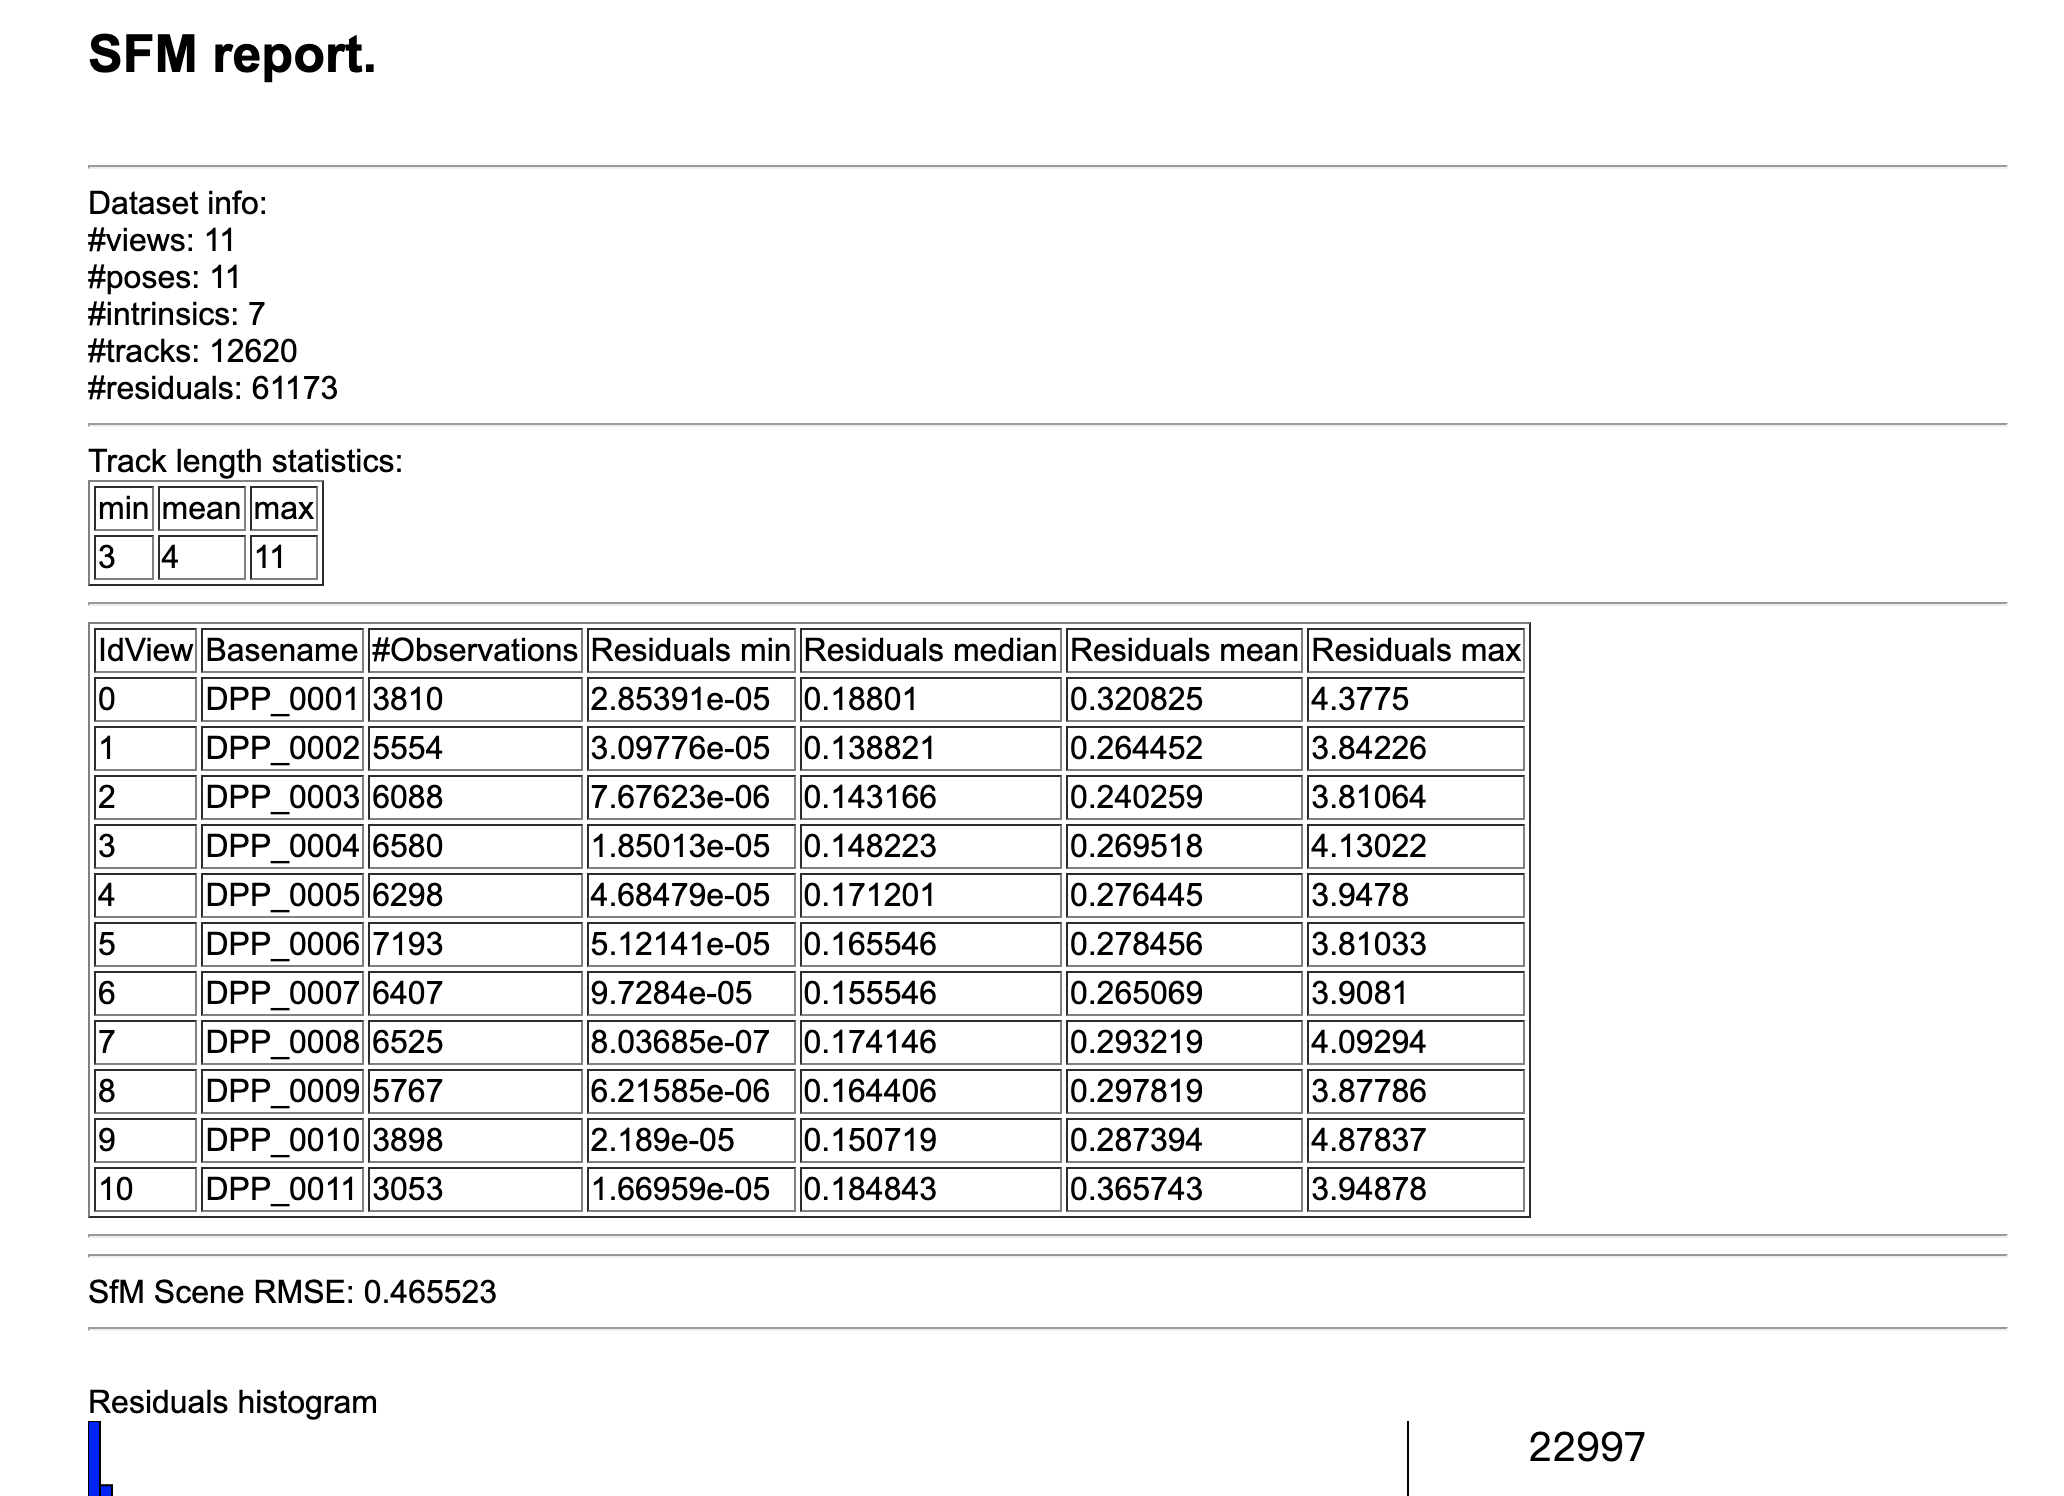Screen dimensions: 2064x1496
Task: Click the DPP_0001 basename cell
Action: click(281, 699)
